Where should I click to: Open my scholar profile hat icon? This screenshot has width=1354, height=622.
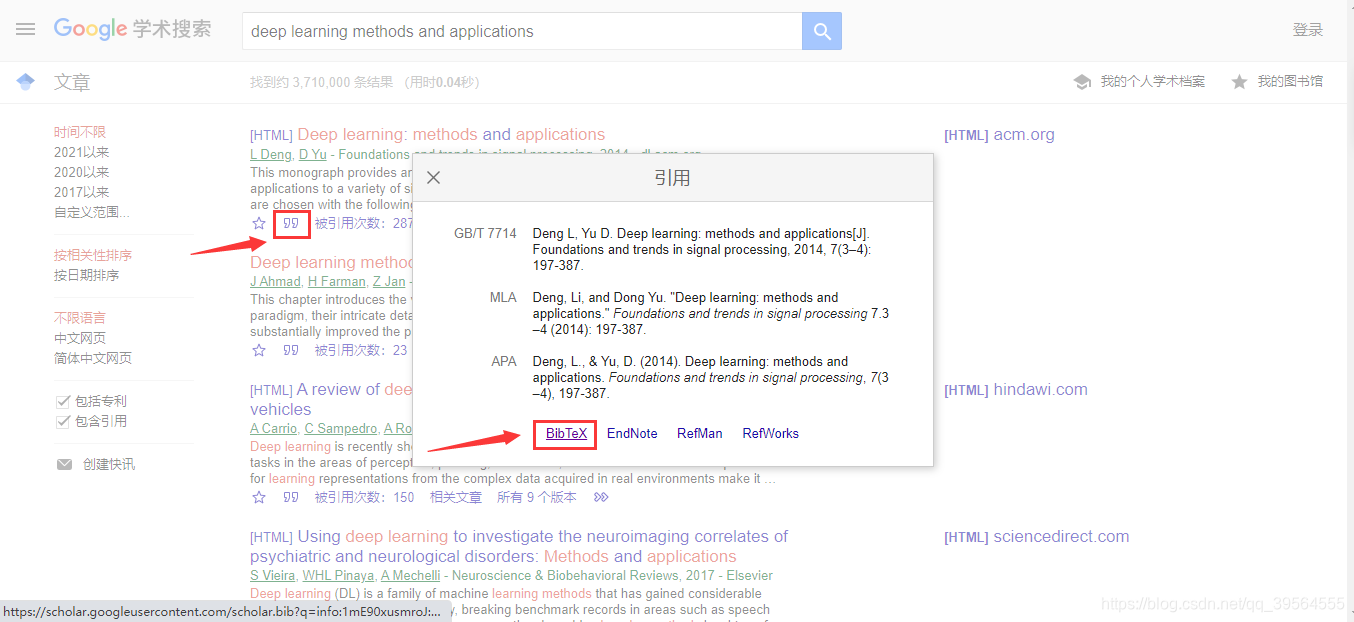click(1082, 82)
